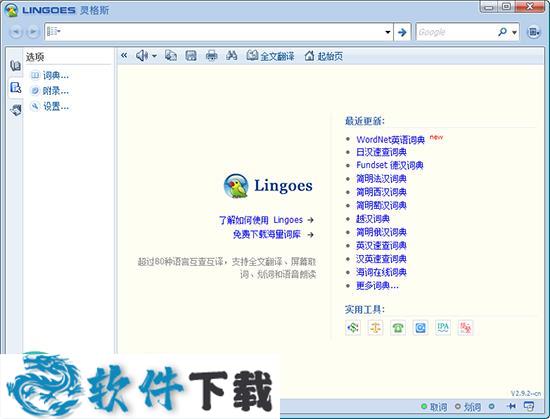550x419 pixels.
Task: Open the currency converter tool icon
Action: [x=353, y=328]
